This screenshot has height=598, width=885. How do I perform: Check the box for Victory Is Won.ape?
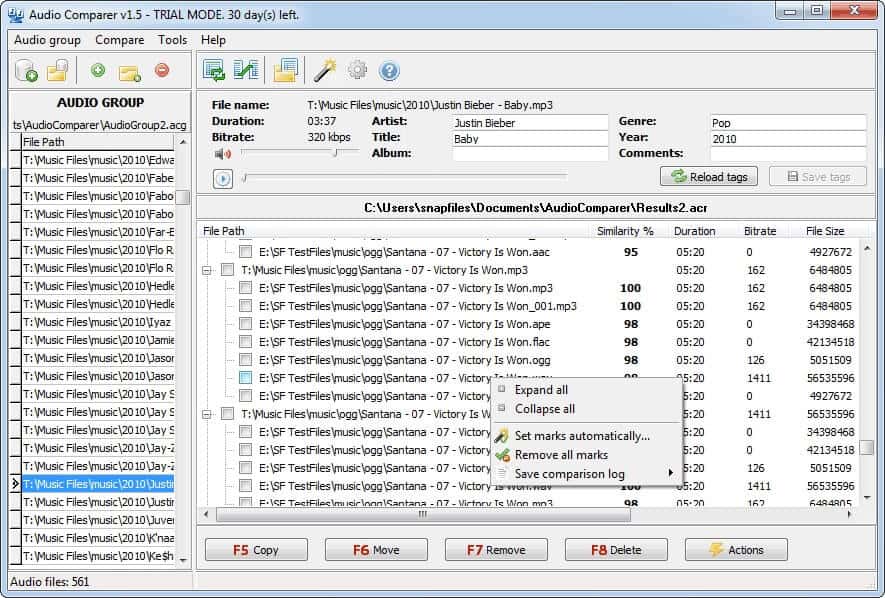[x=245, y=324]
